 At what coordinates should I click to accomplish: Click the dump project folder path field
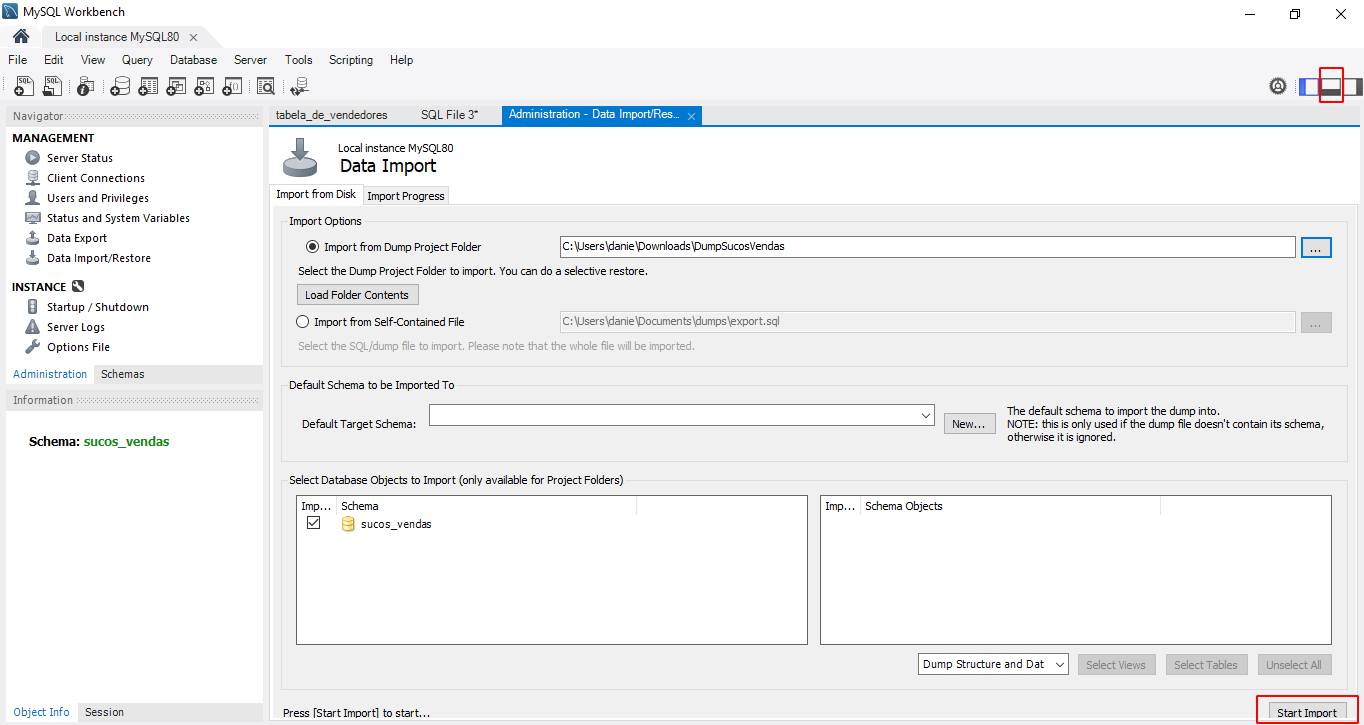click(927, 247)
